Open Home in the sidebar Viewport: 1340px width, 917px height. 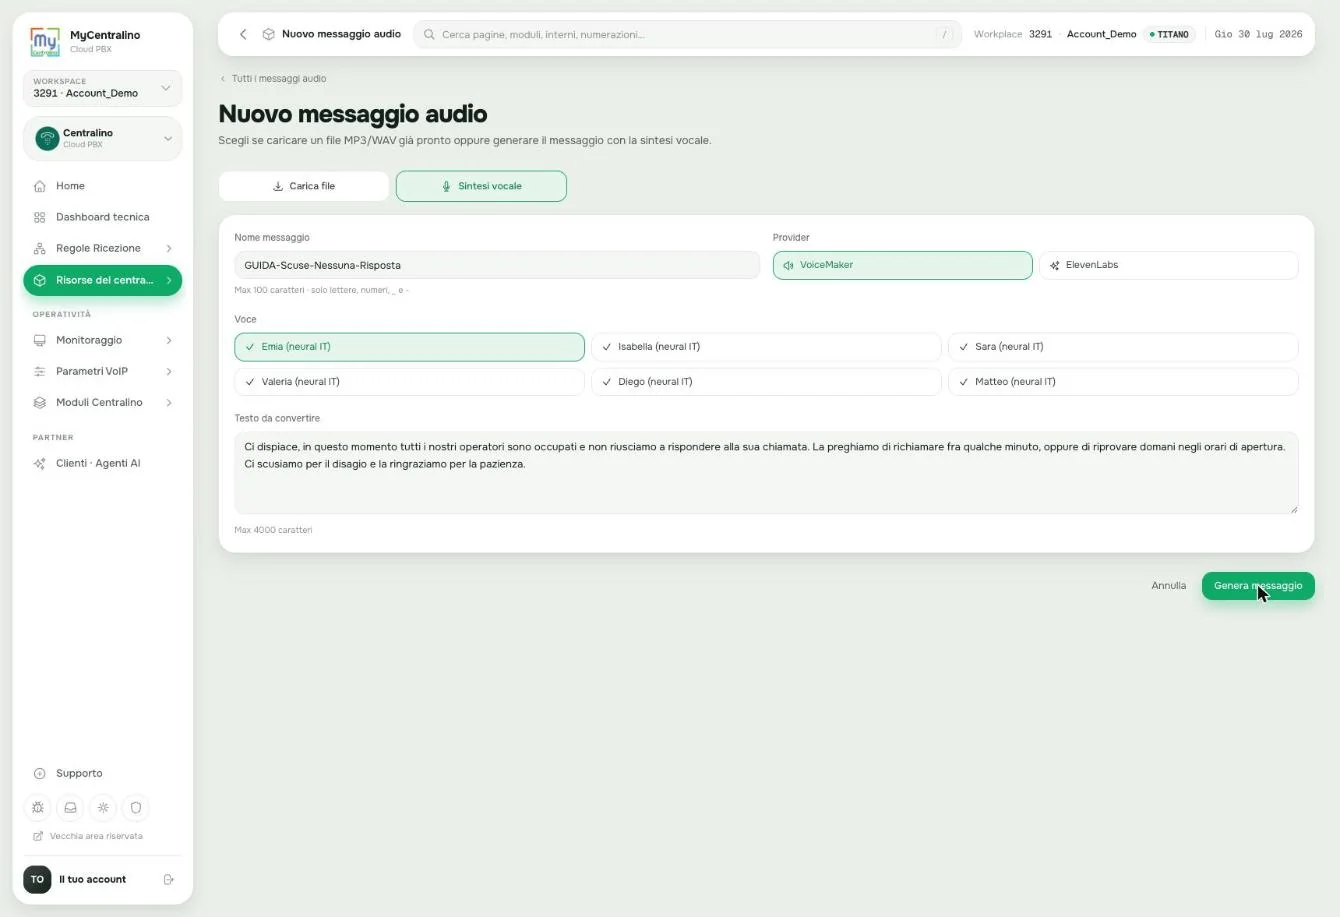click(102, 186)
